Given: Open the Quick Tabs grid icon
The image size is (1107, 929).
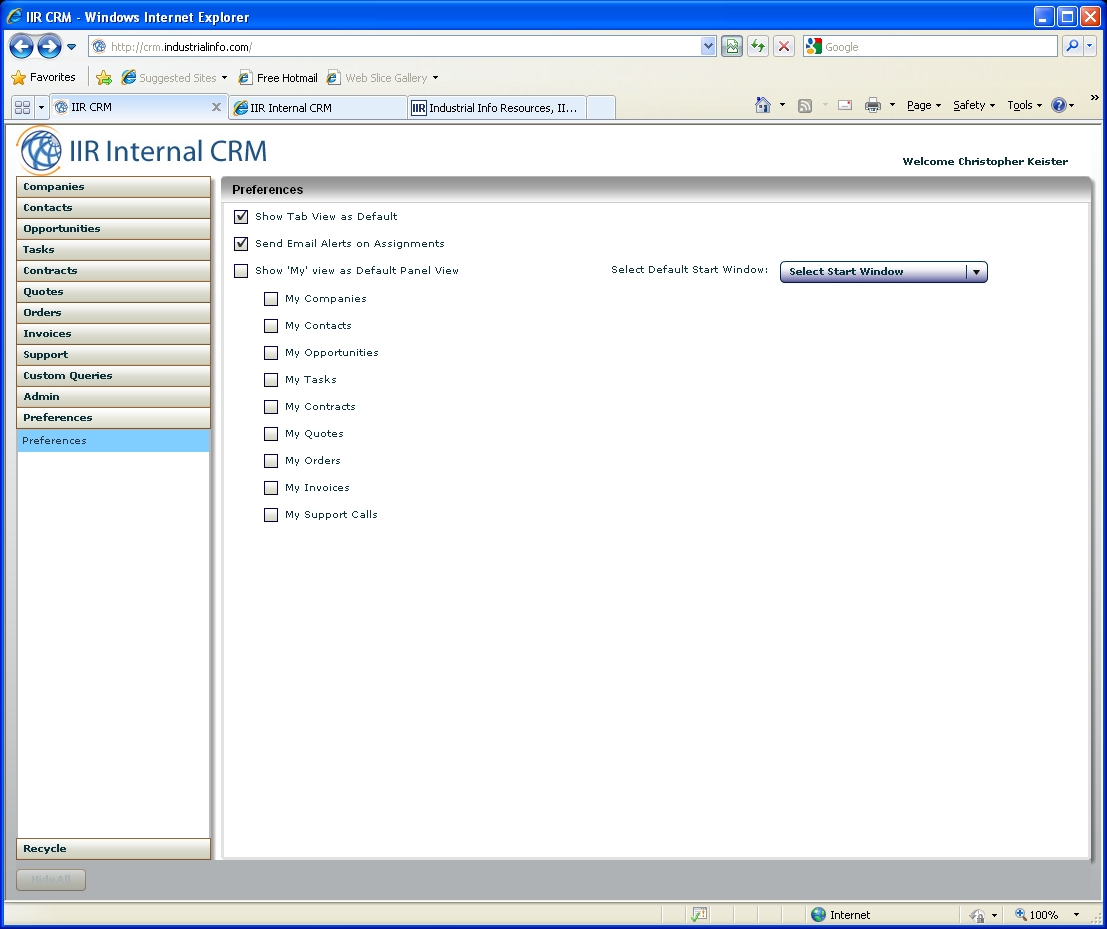Looking at the screenshot, I should click(x=22, y=107).
